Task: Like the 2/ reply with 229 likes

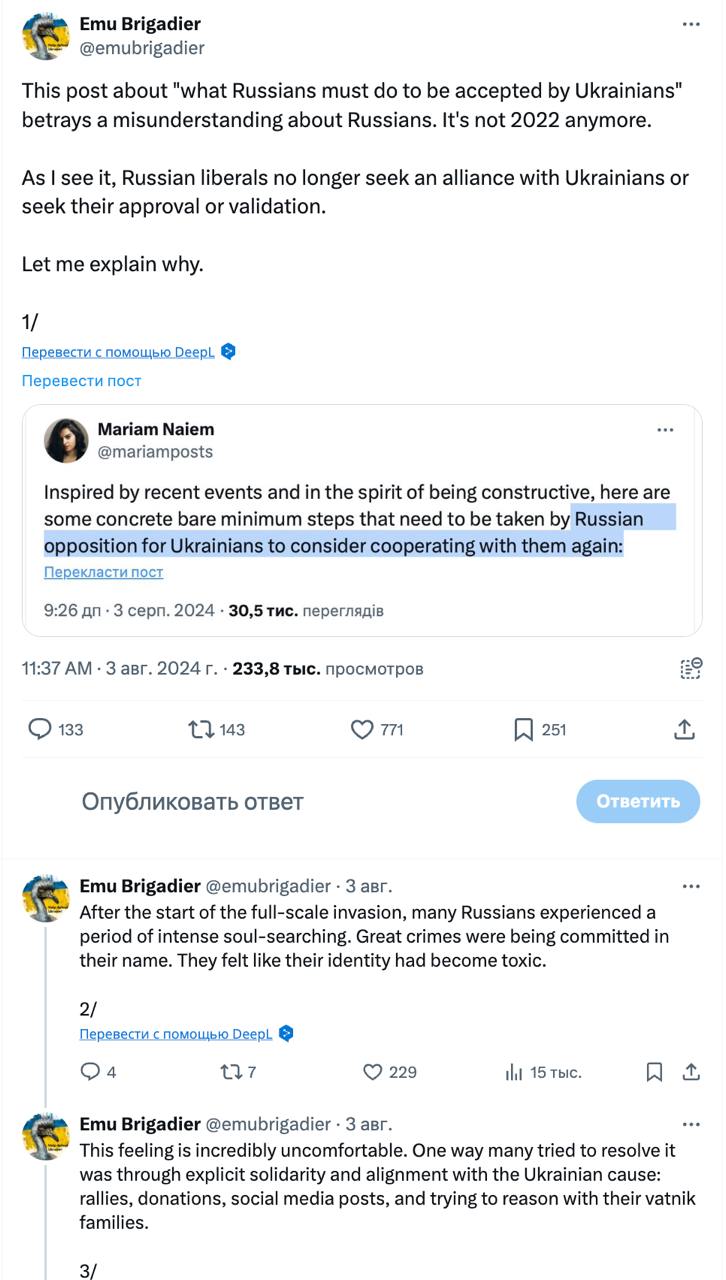Action: [373, 1072]
